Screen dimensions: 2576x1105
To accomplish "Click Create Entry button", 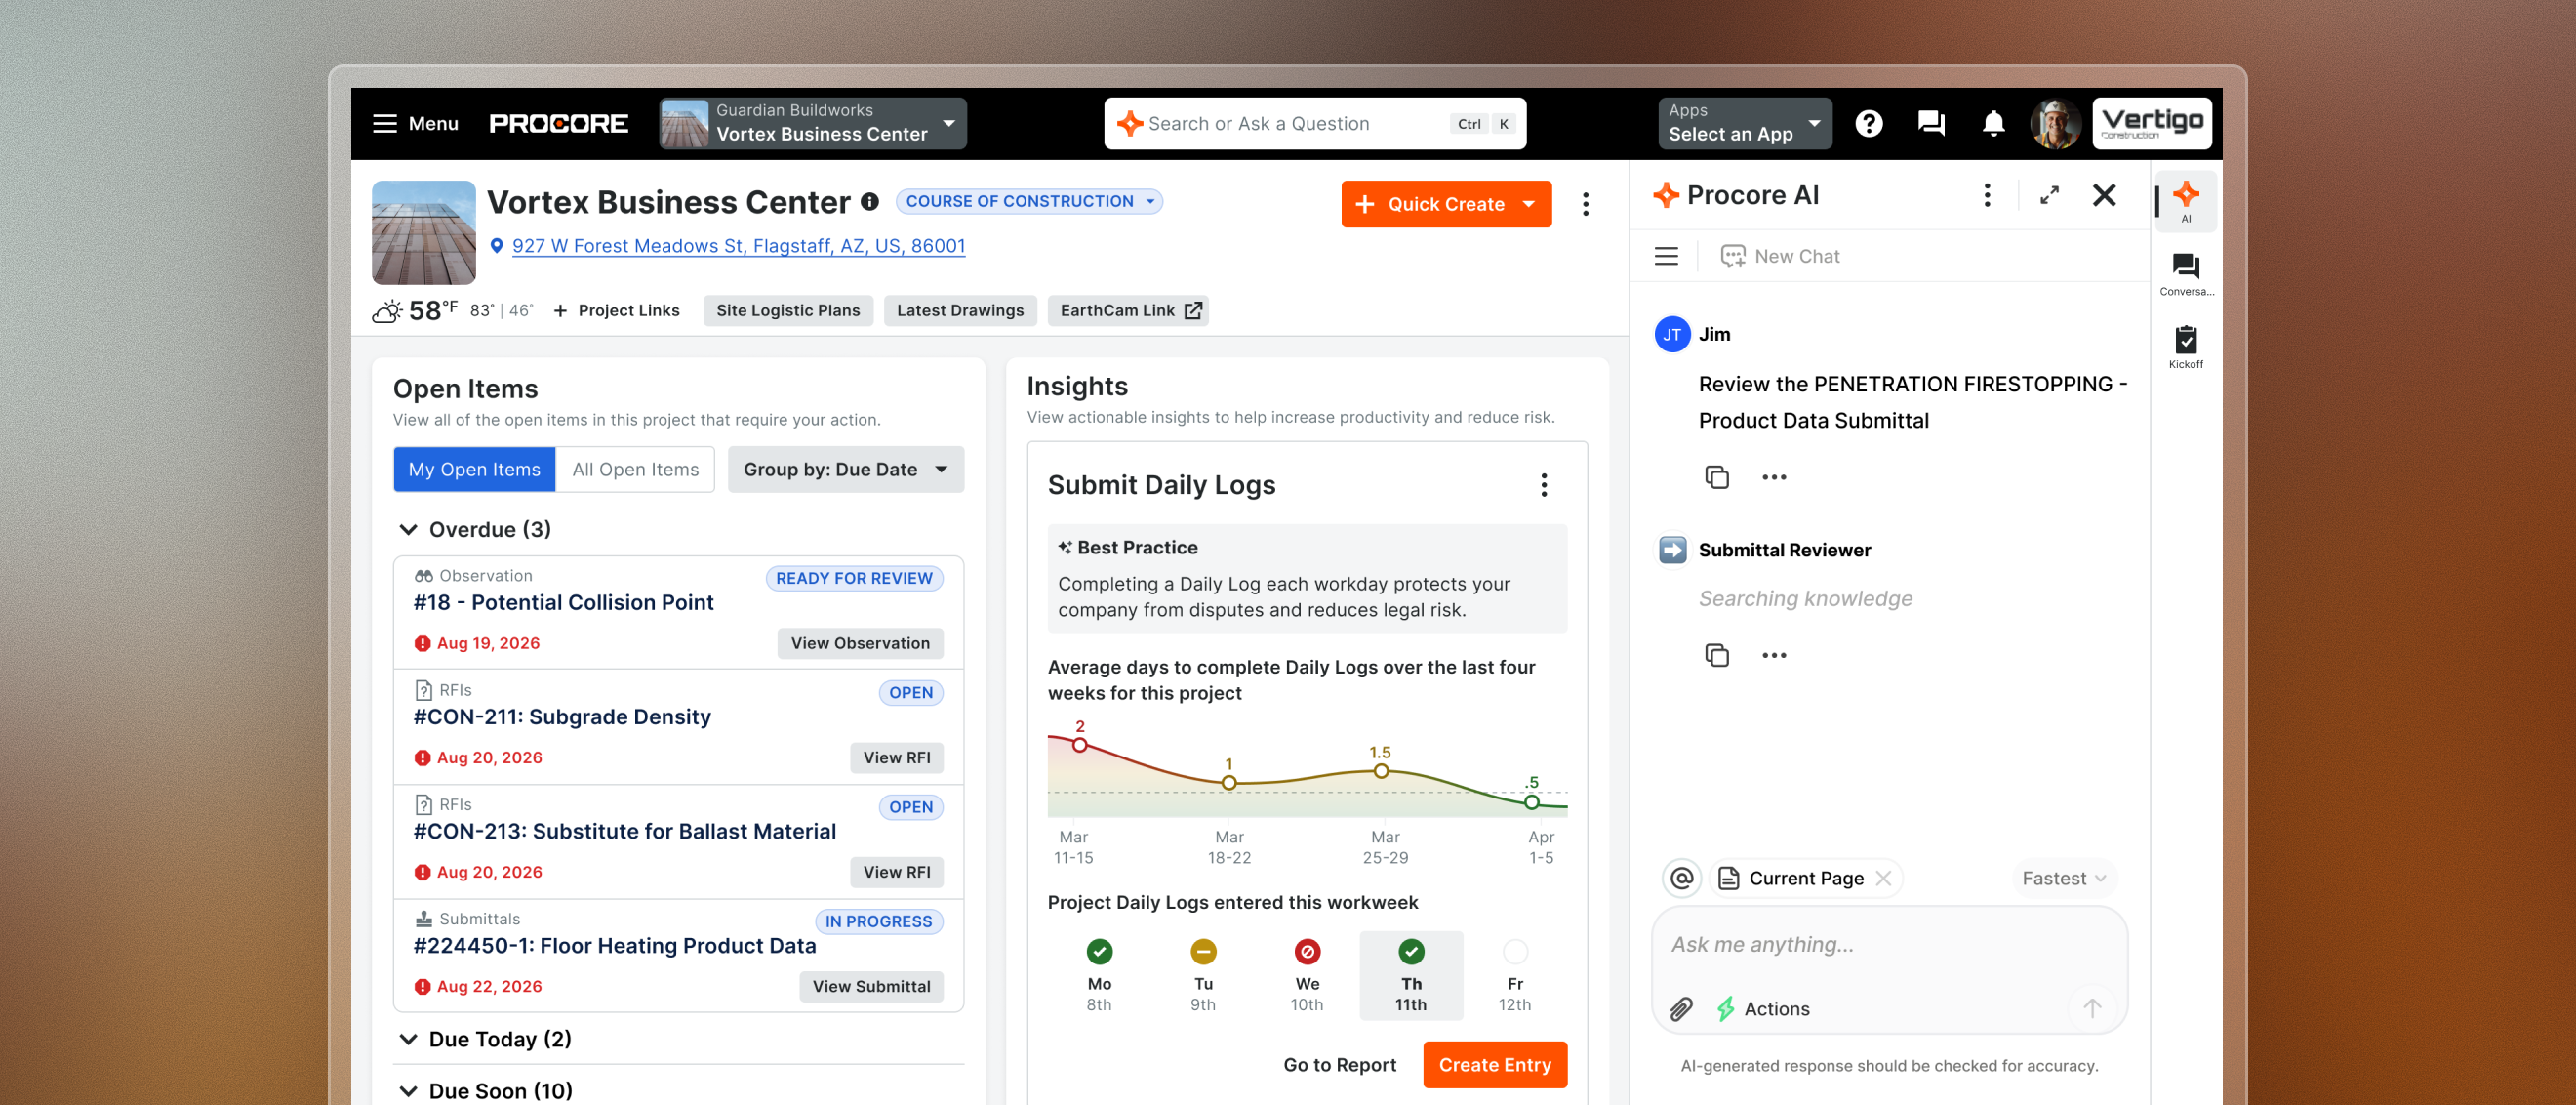I will pyautogui.click(x=1494, y=1065).
